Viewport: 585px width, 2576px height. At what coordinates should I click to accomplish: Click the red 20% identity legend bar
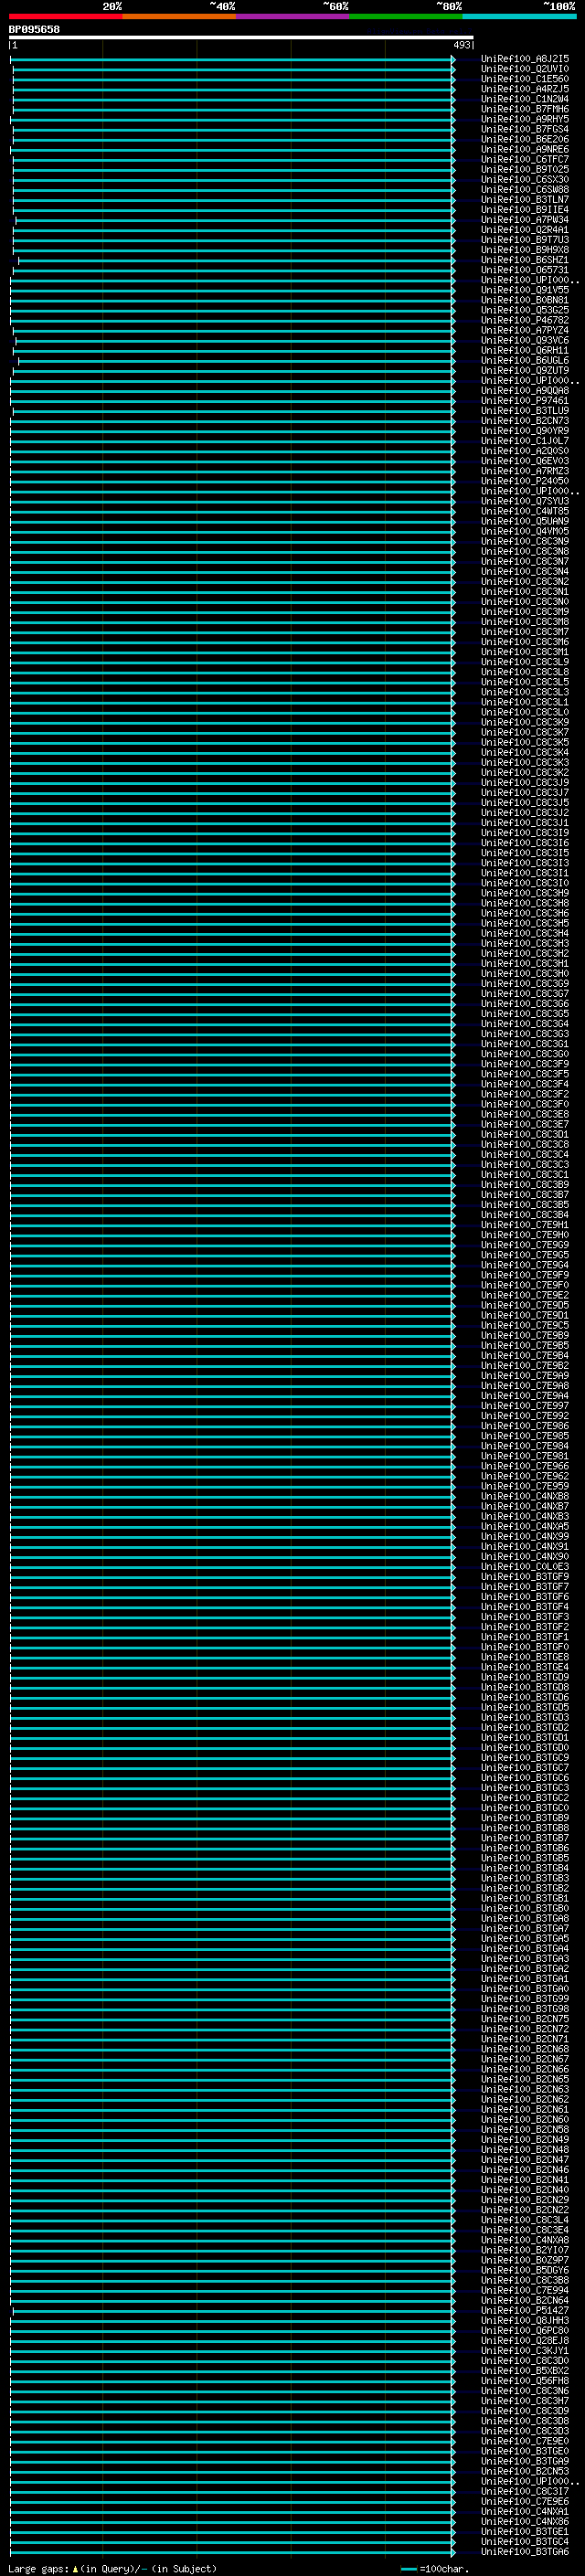pos(66,16)
